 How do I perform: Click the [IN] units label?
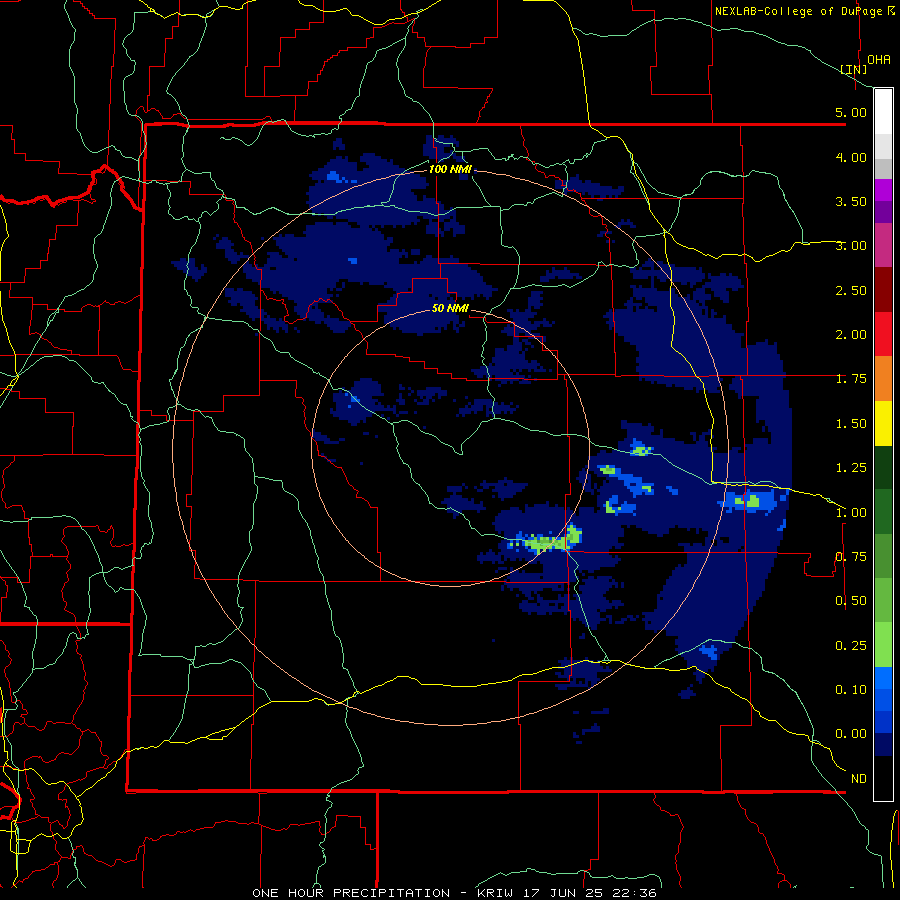(854, 69)
